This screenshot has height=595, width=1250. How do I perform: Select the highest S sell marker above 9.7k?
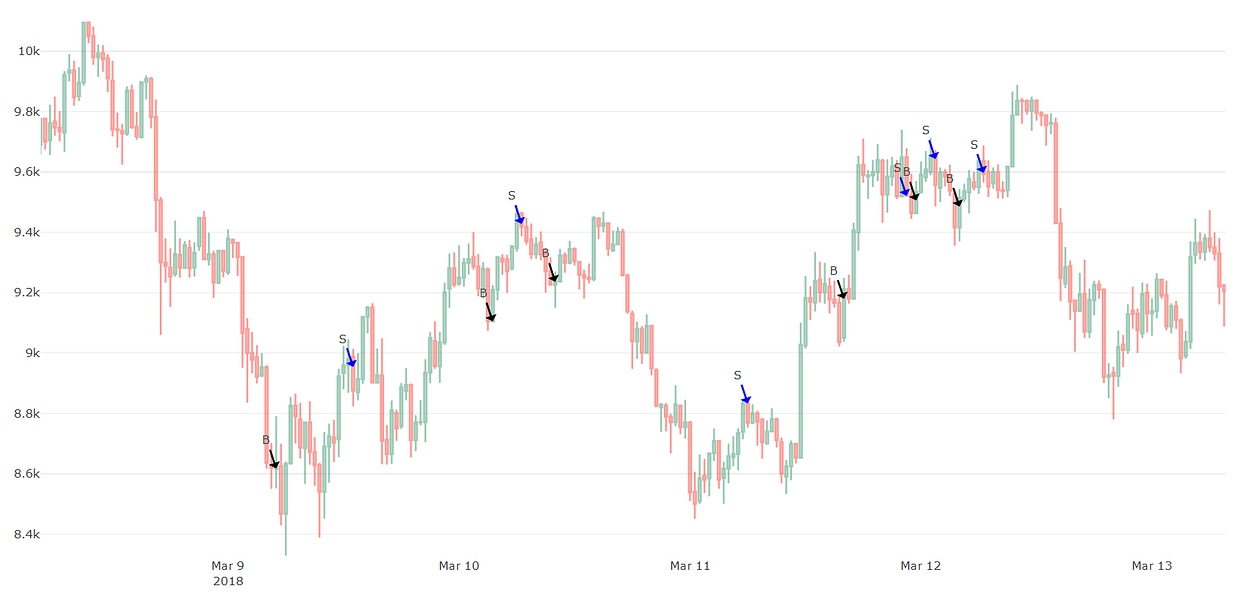926,130
